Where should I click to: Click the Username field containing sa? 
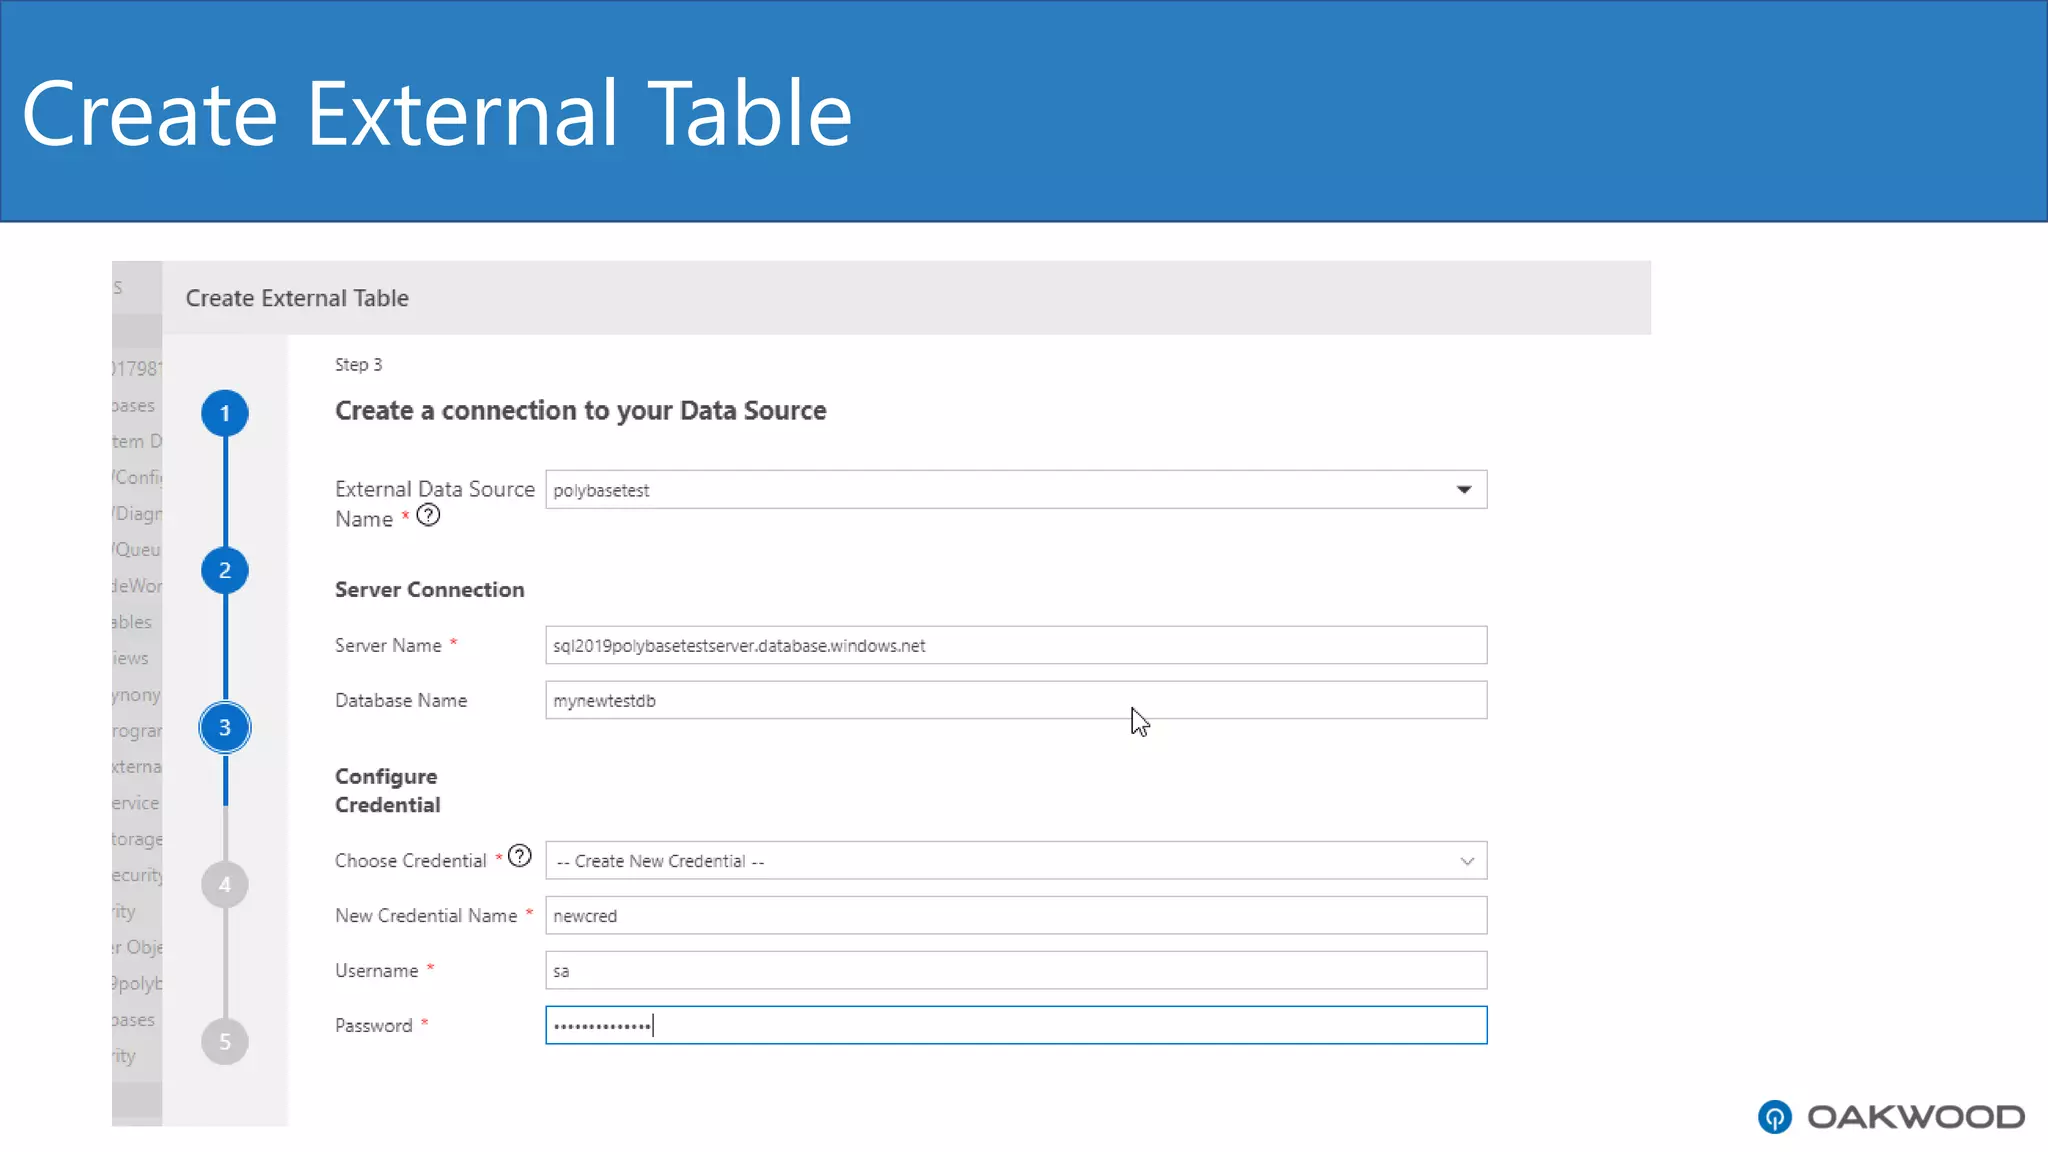tap(1015, 971)
